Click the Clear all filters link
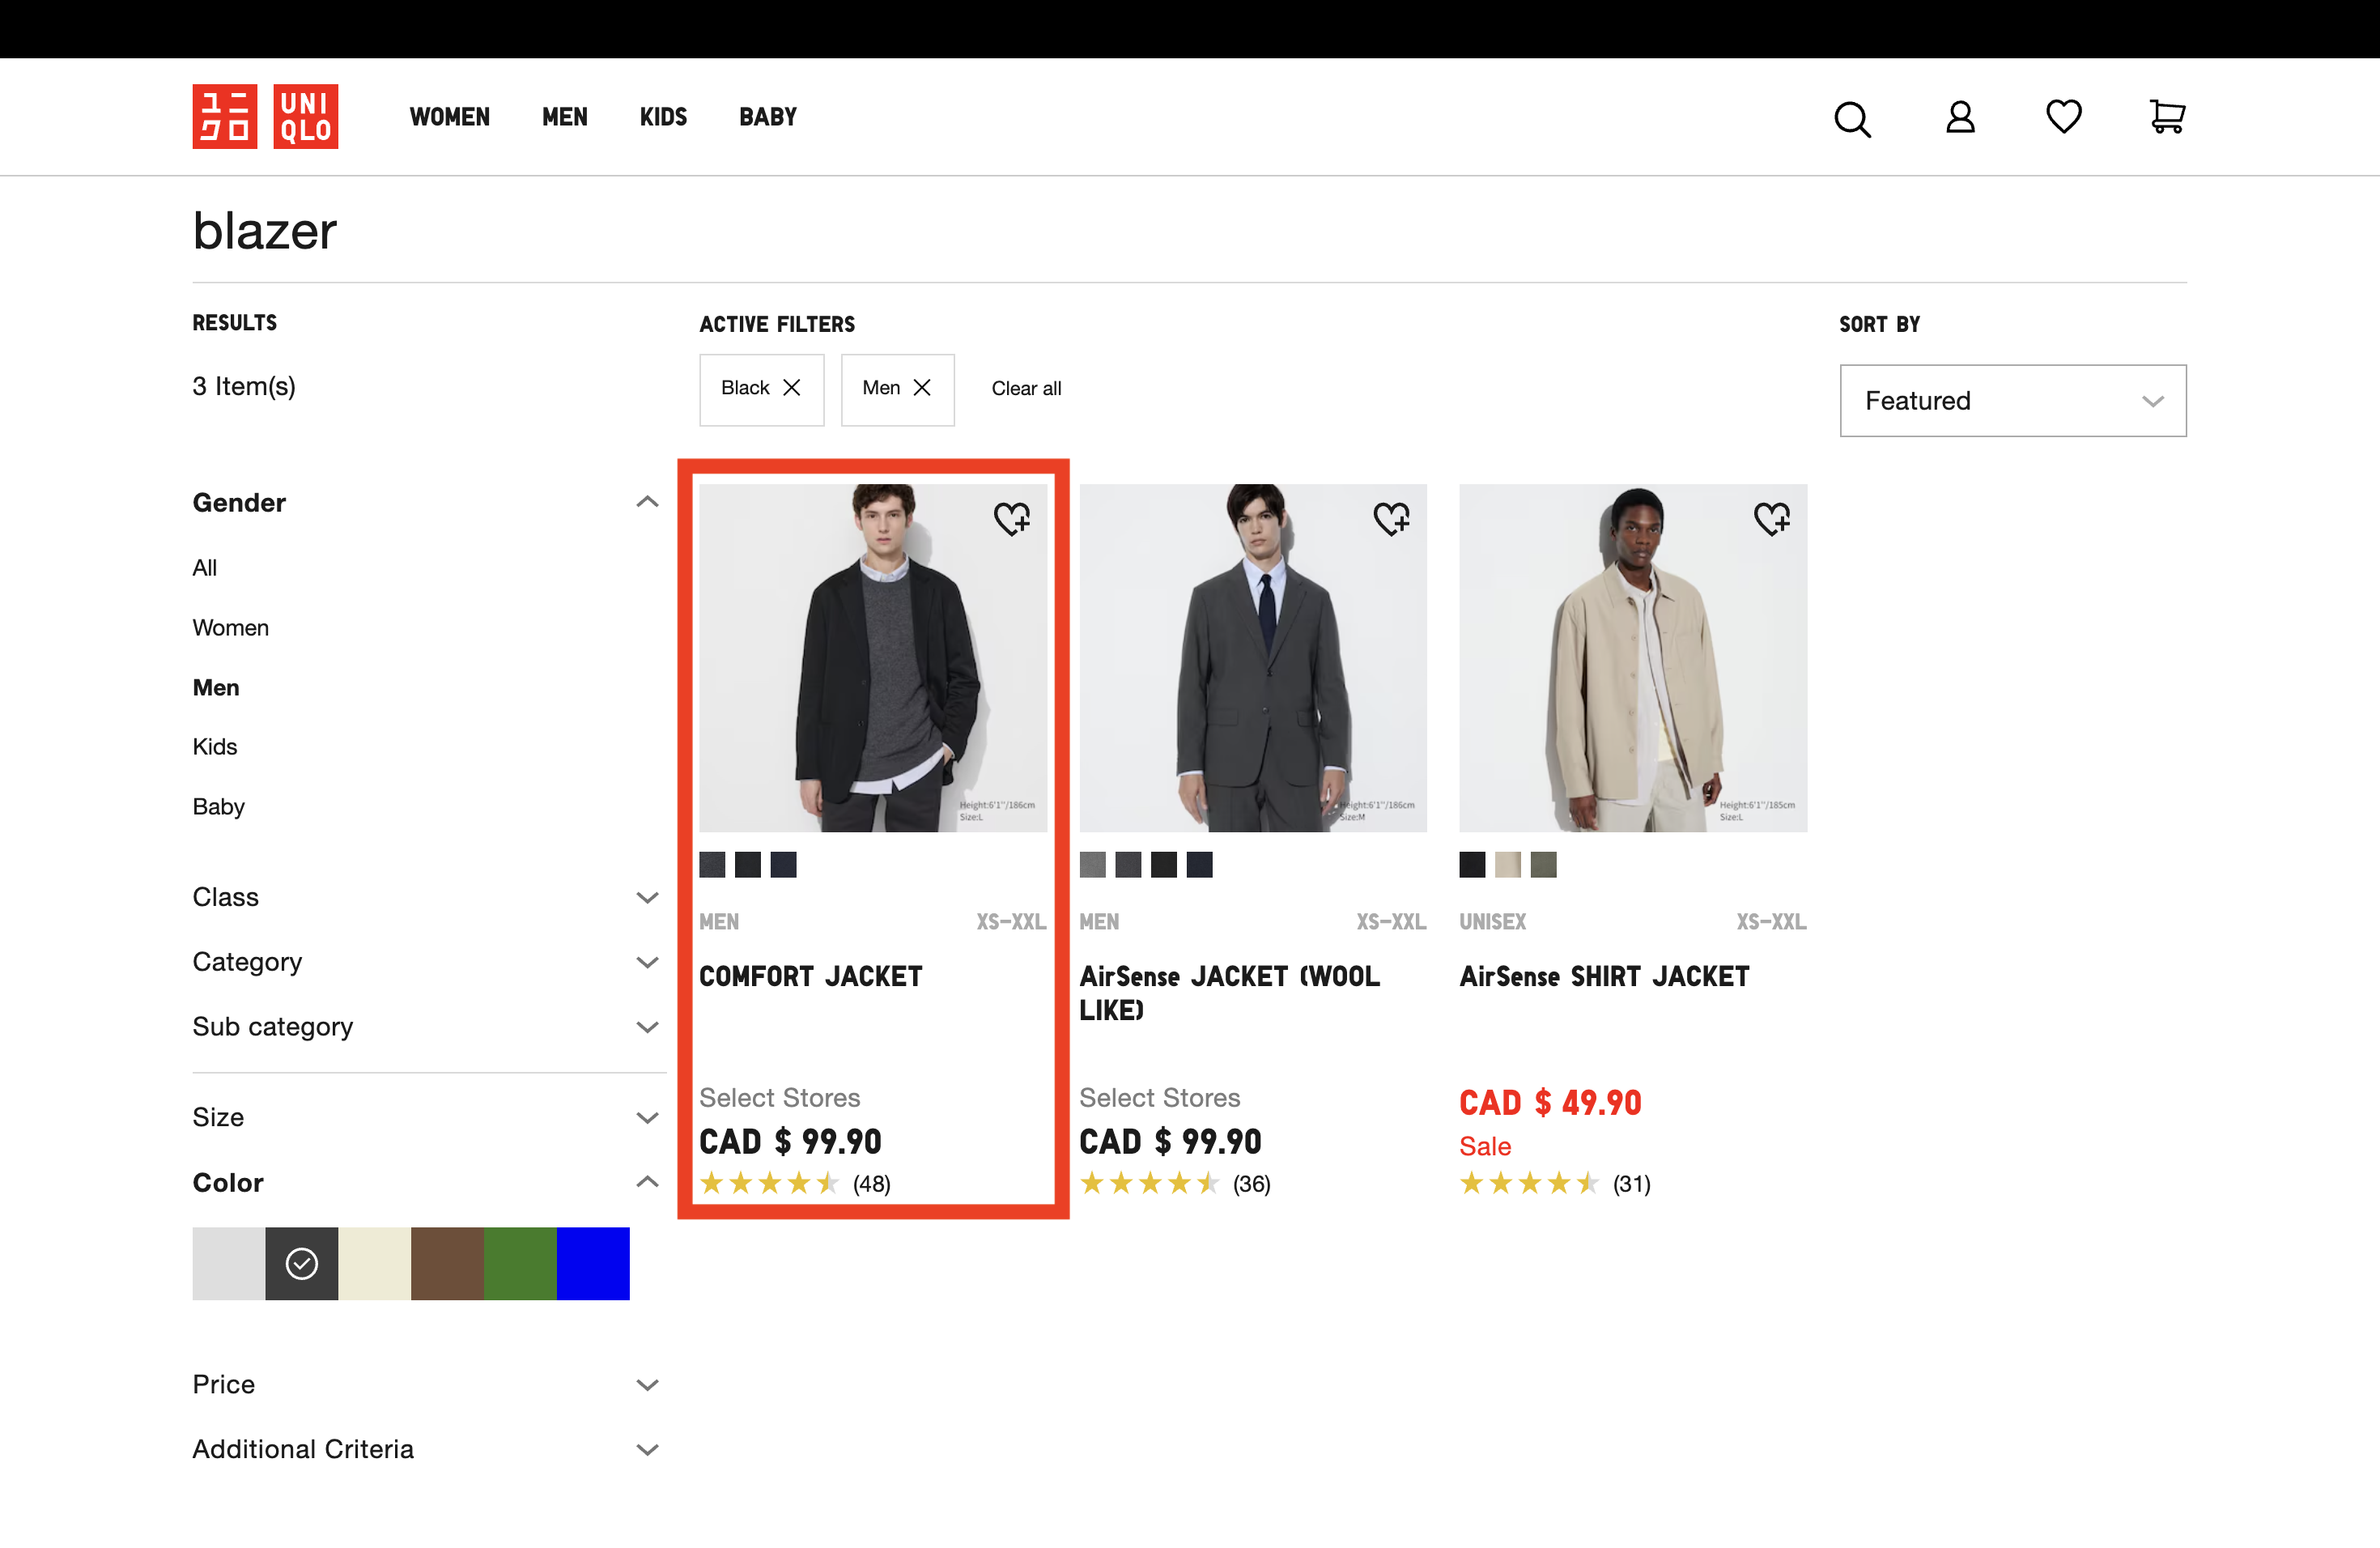This screenshot has width=2380, height=1548. [x=1026, y=388]
